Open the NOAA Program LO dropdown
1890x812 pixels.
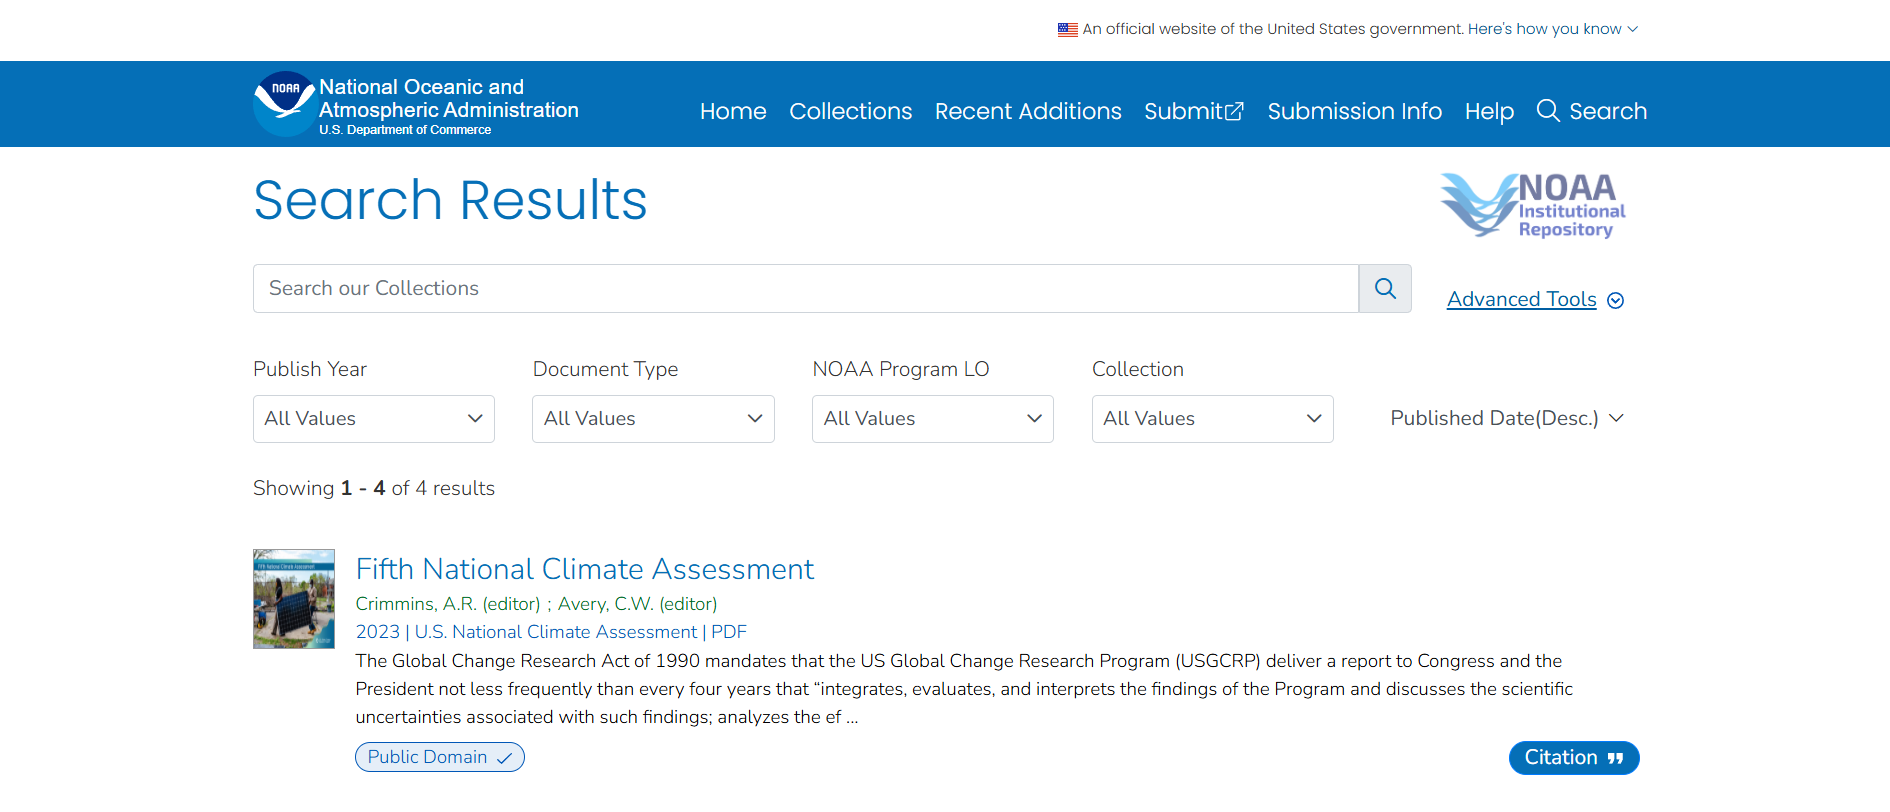[x=932, y=419]
